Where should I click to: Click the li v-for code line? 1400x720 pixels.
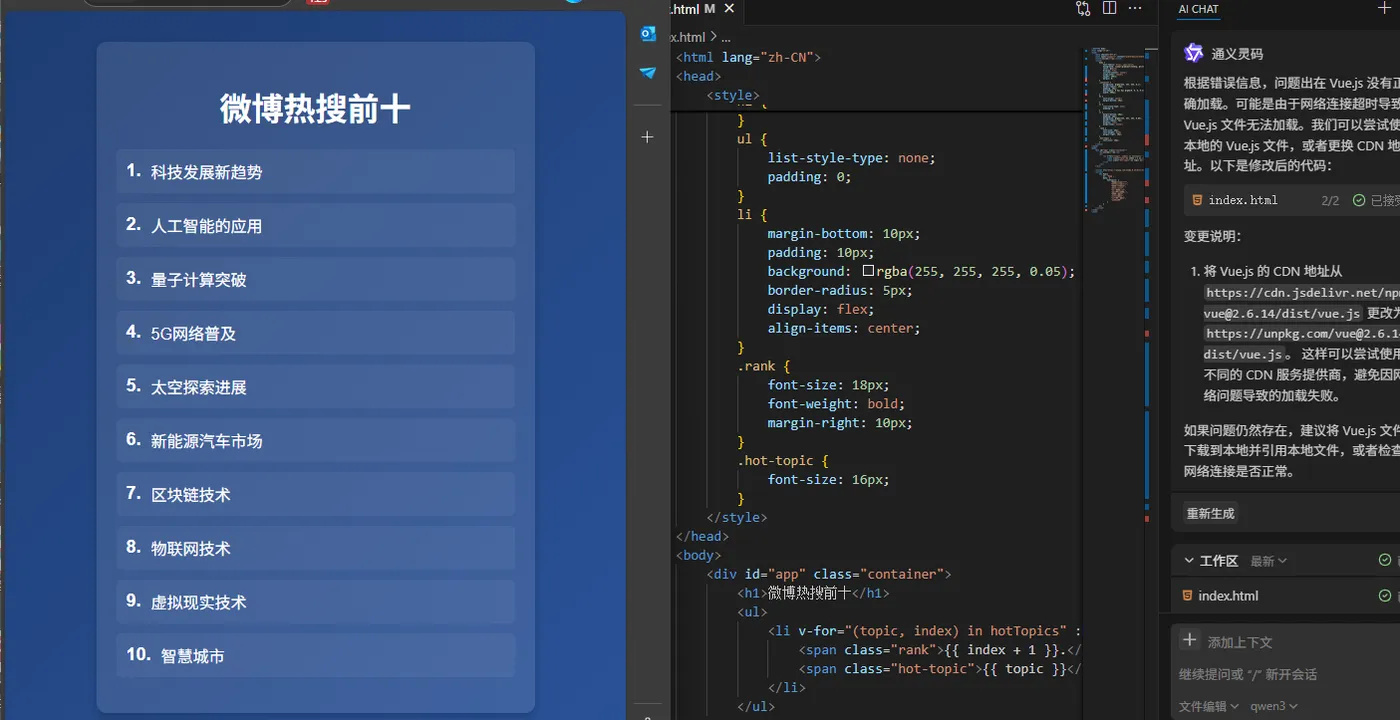(x=924, y=631)
